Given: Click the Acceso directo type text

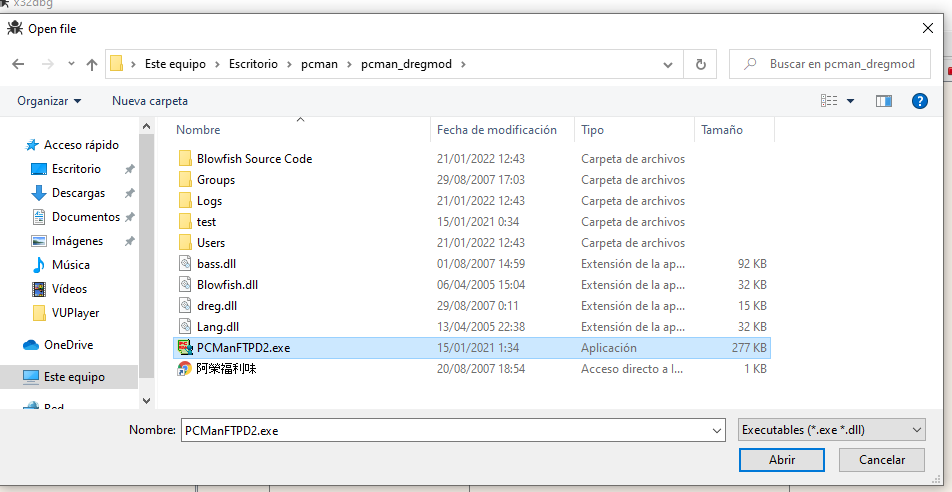Looking at the screenshot, I should tap(633, 369).
